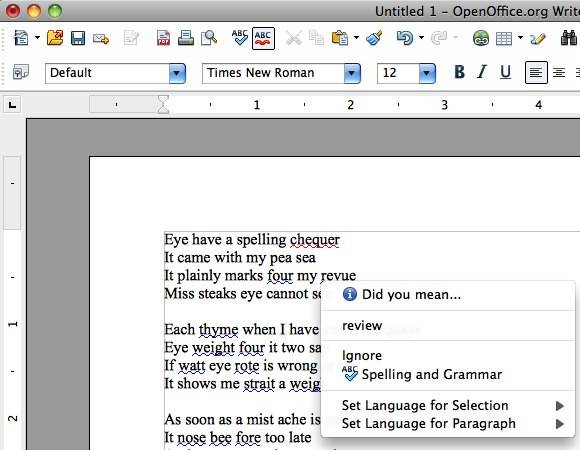Toggle AutoSpellcheck icon
Screen dimensions: 580x450
click(x=263, y=38)
